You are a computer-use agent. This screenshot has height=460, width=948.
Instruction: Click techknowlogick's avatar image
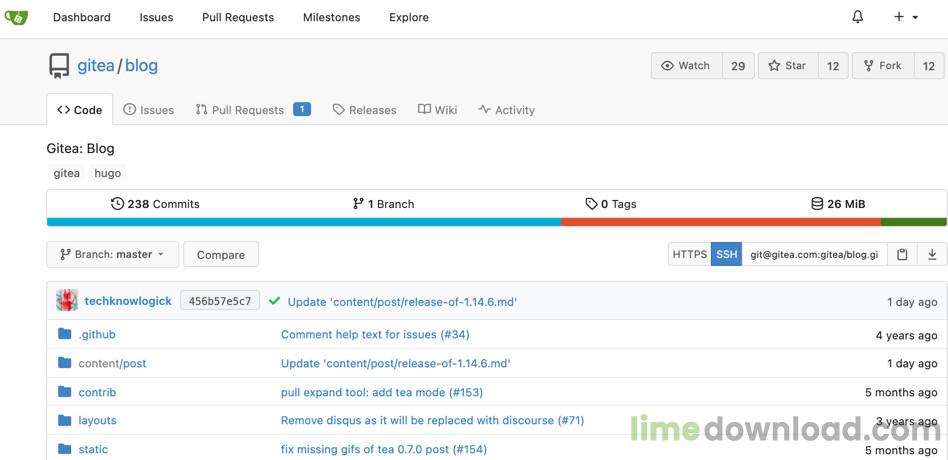tap(67, 300)
